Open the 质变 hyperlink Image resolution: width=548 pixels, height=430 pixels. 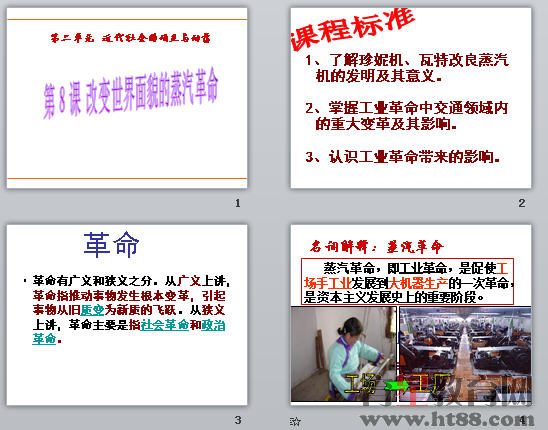pos(92,310)
